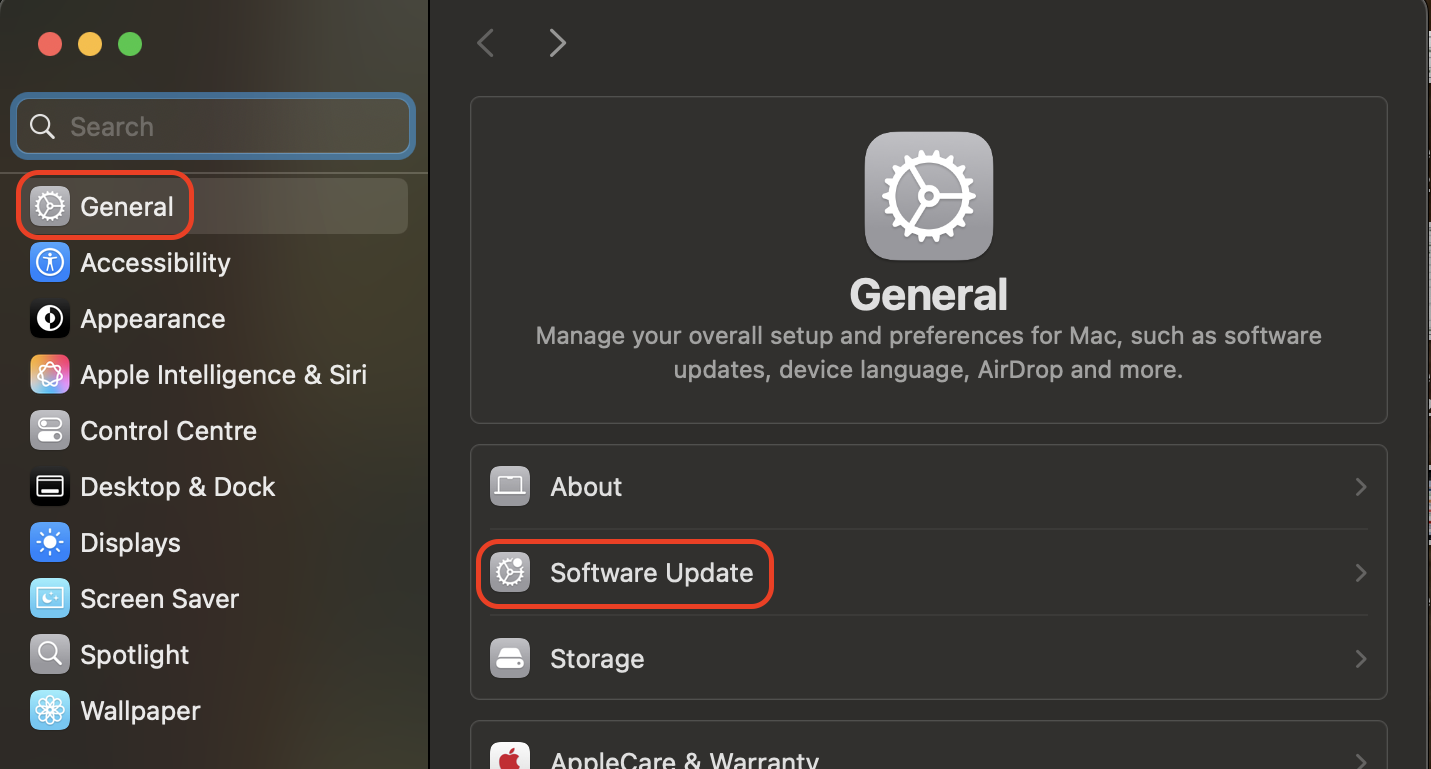Open the AppleCare & Warranty disclosure arrow
This screenshot has width=1431, height=769.
(1360, 758)
